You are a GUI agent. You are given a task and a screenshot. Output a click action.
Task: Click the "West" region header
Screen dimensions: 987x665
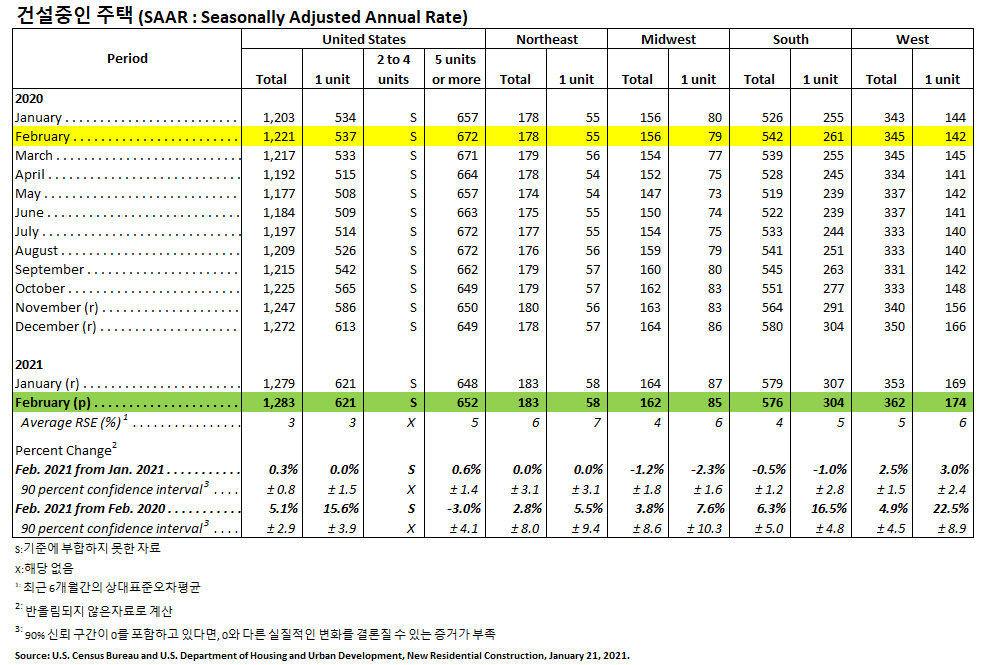pos(912,39)
